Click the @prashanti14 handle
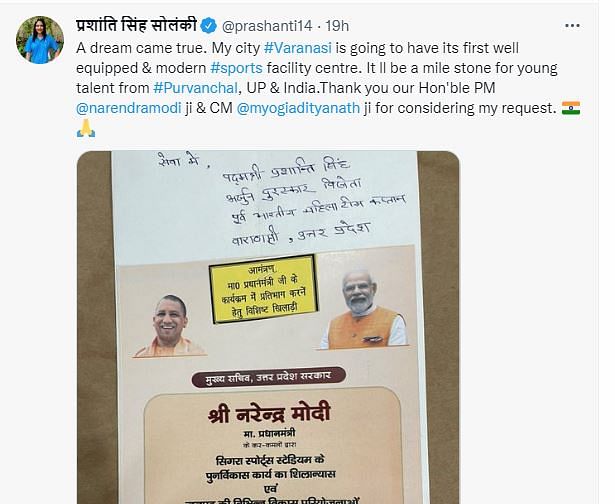 point(267,26)
